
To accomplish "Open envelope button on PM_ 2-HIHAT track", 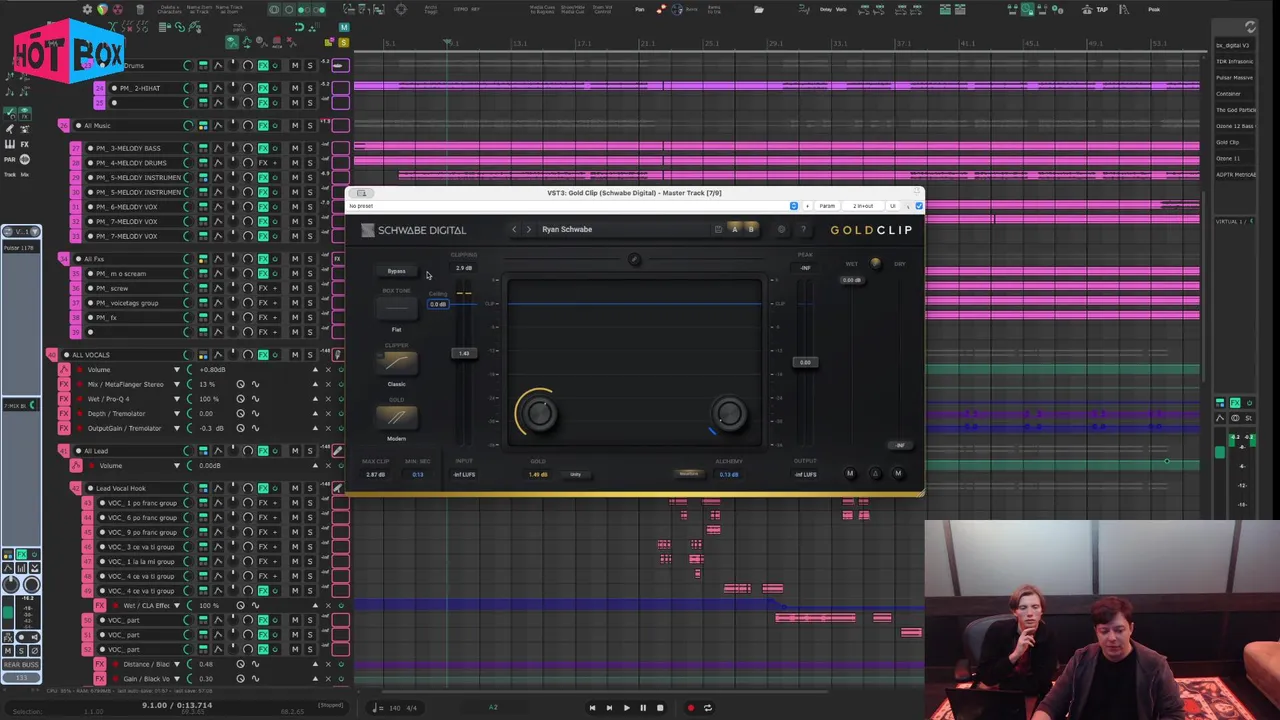I will pos(218,88).
